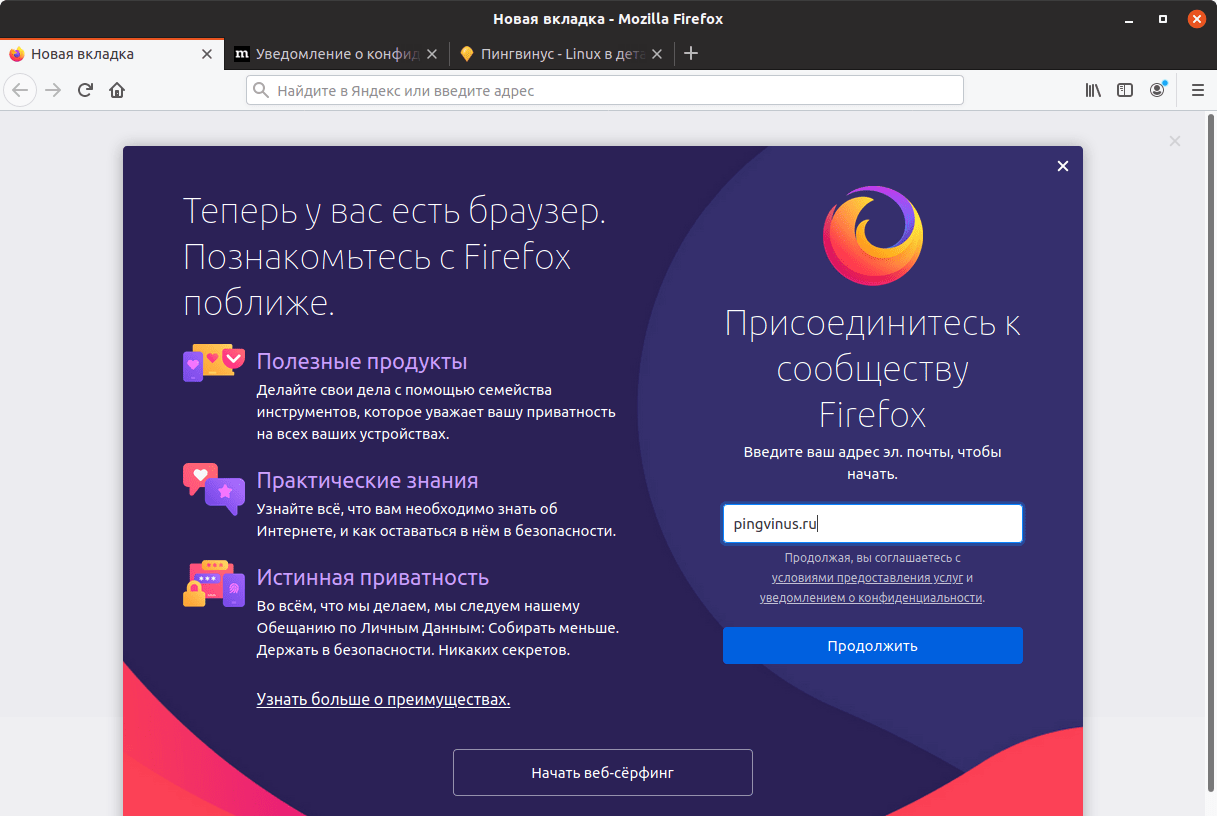Click the email field containing pingvinus.ru
Screen dimensions: 1217x816
(873, 524)
